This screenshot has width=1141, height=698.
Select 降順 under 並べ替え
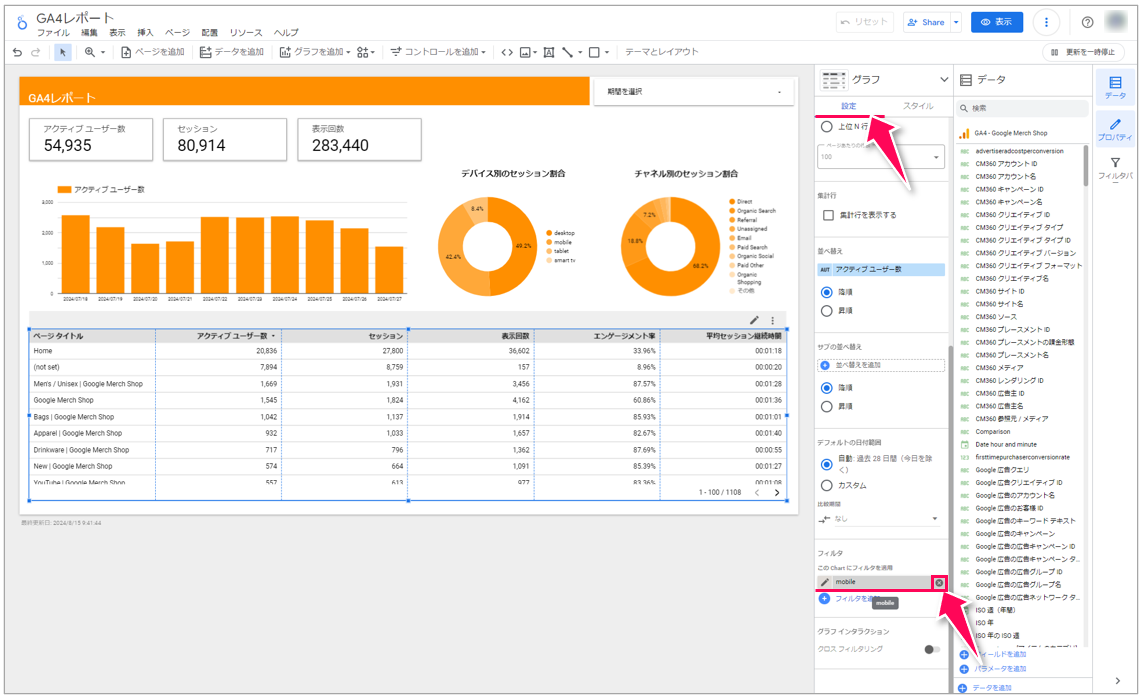coord(827,292)
